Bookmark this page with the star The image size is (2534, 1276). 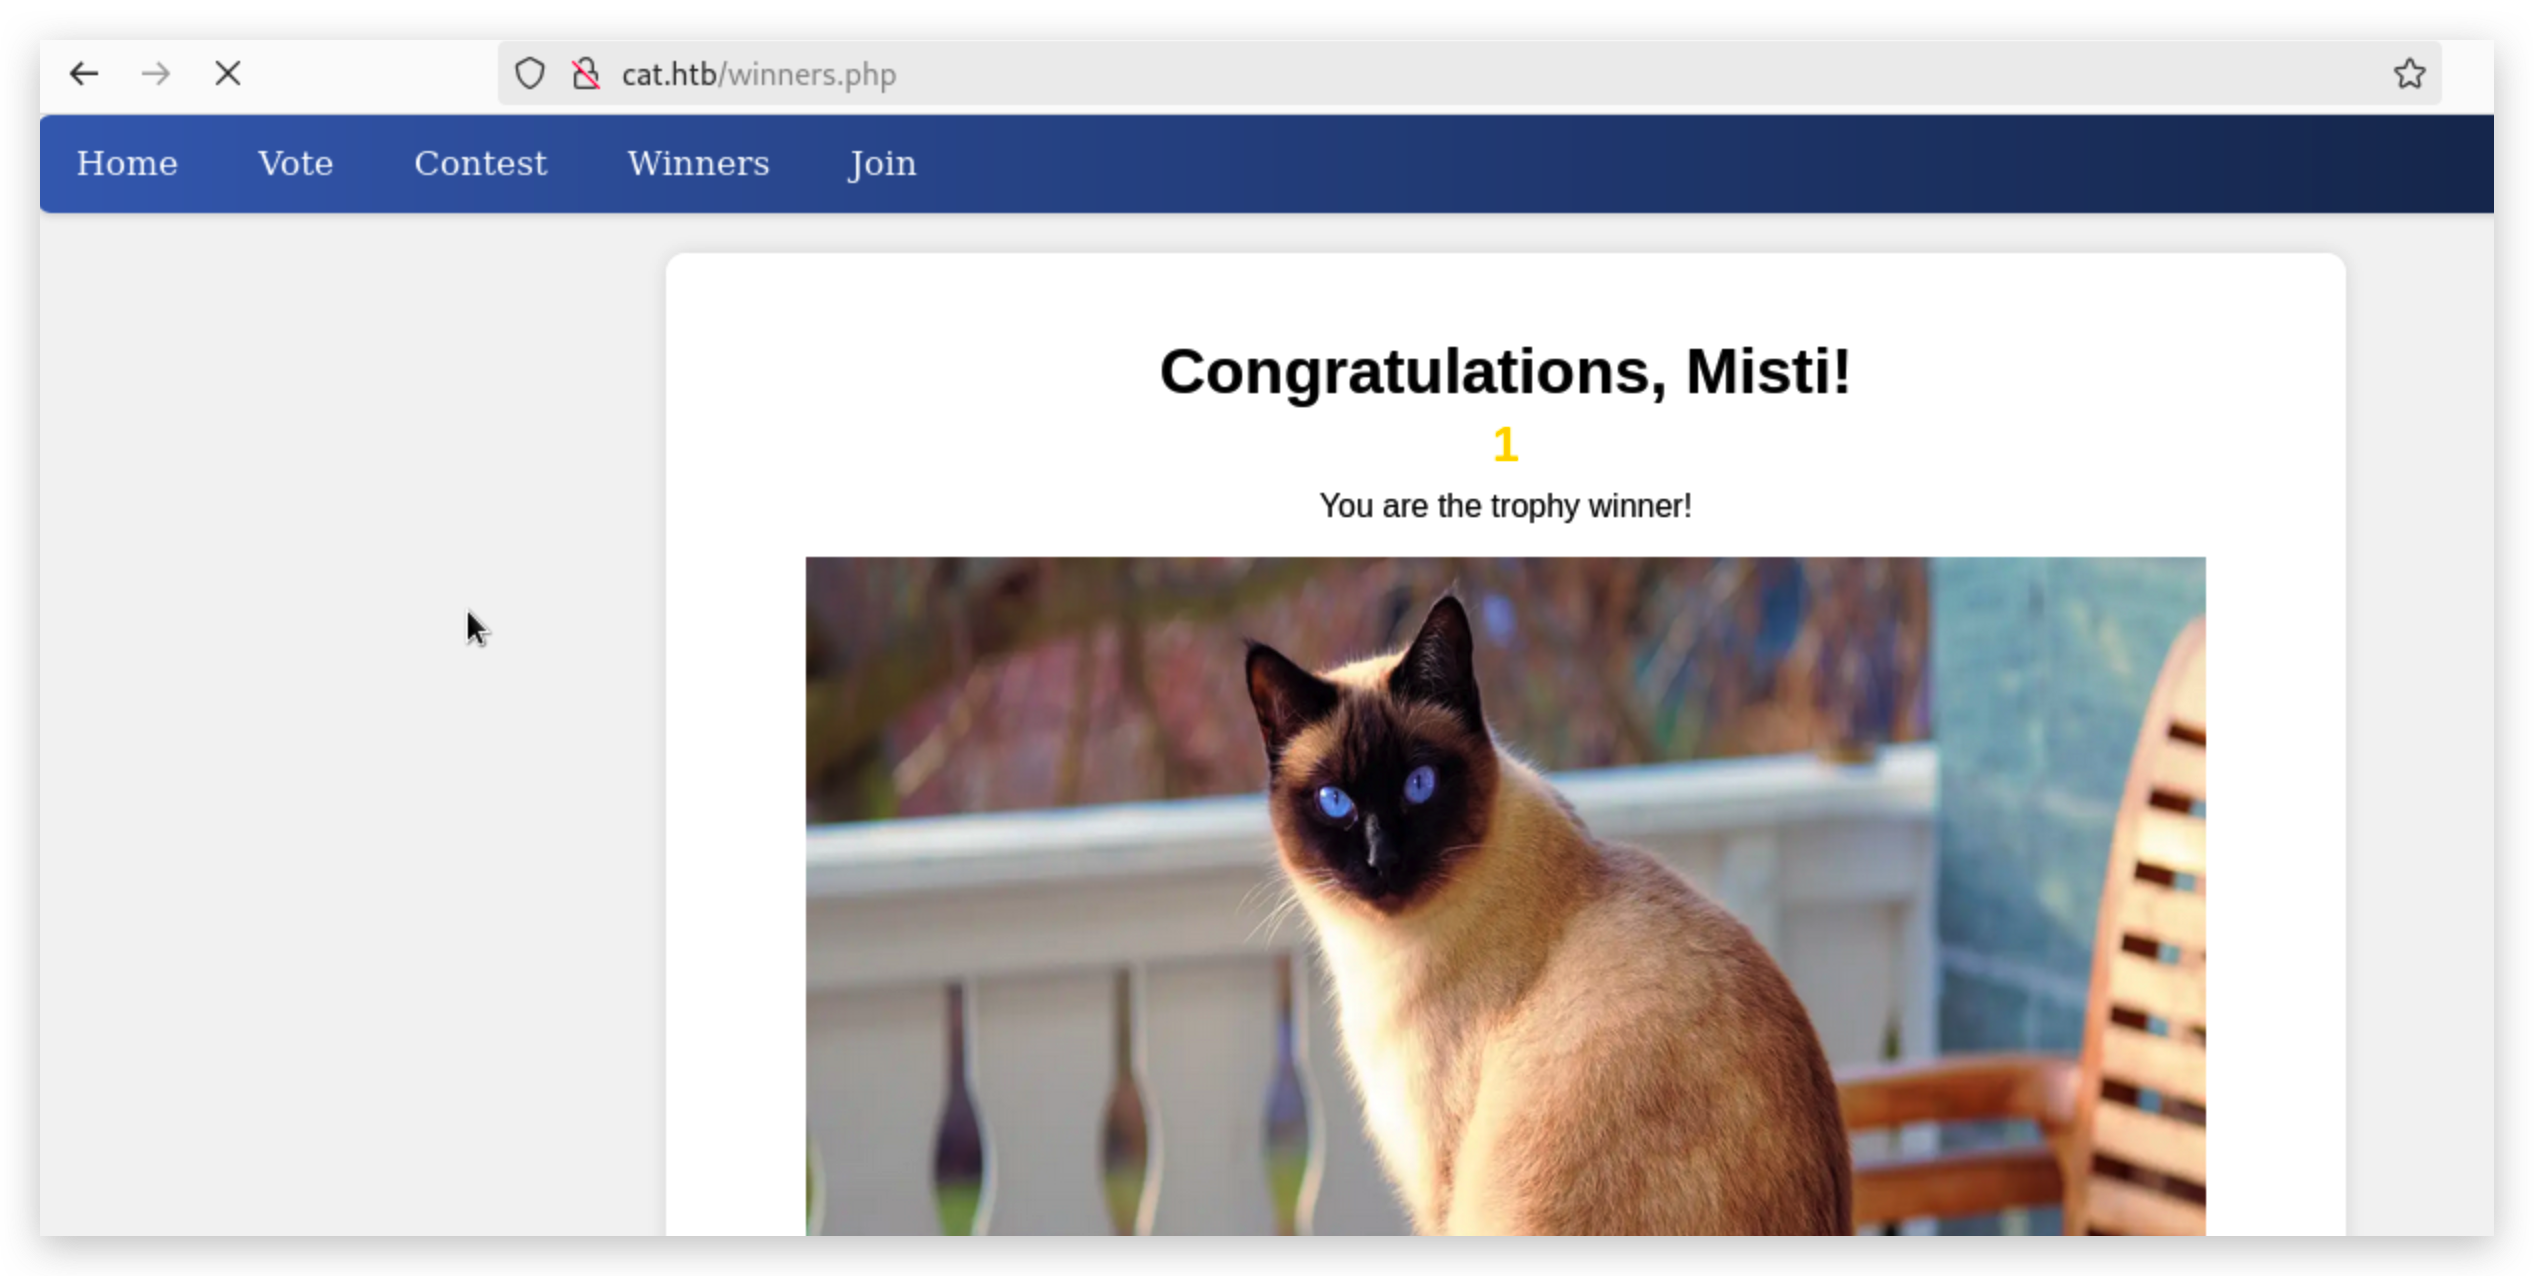tap(2409, 74)
